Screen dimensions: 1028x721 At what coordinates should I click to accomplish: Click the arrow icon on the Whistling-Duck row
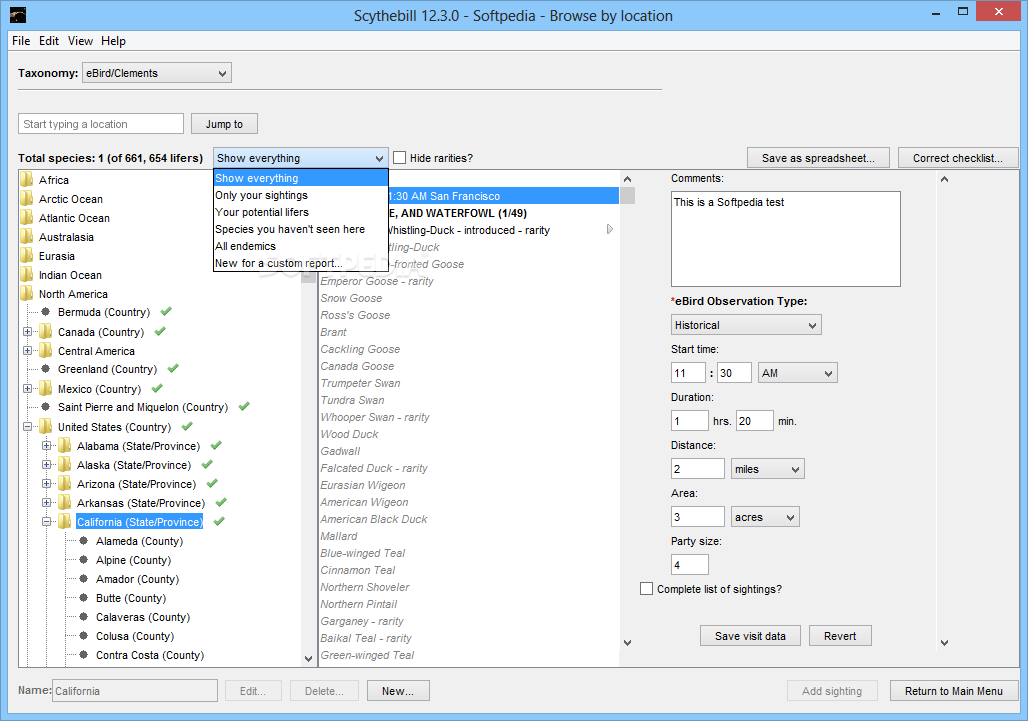pyautogui.click(x=610, y=229)
